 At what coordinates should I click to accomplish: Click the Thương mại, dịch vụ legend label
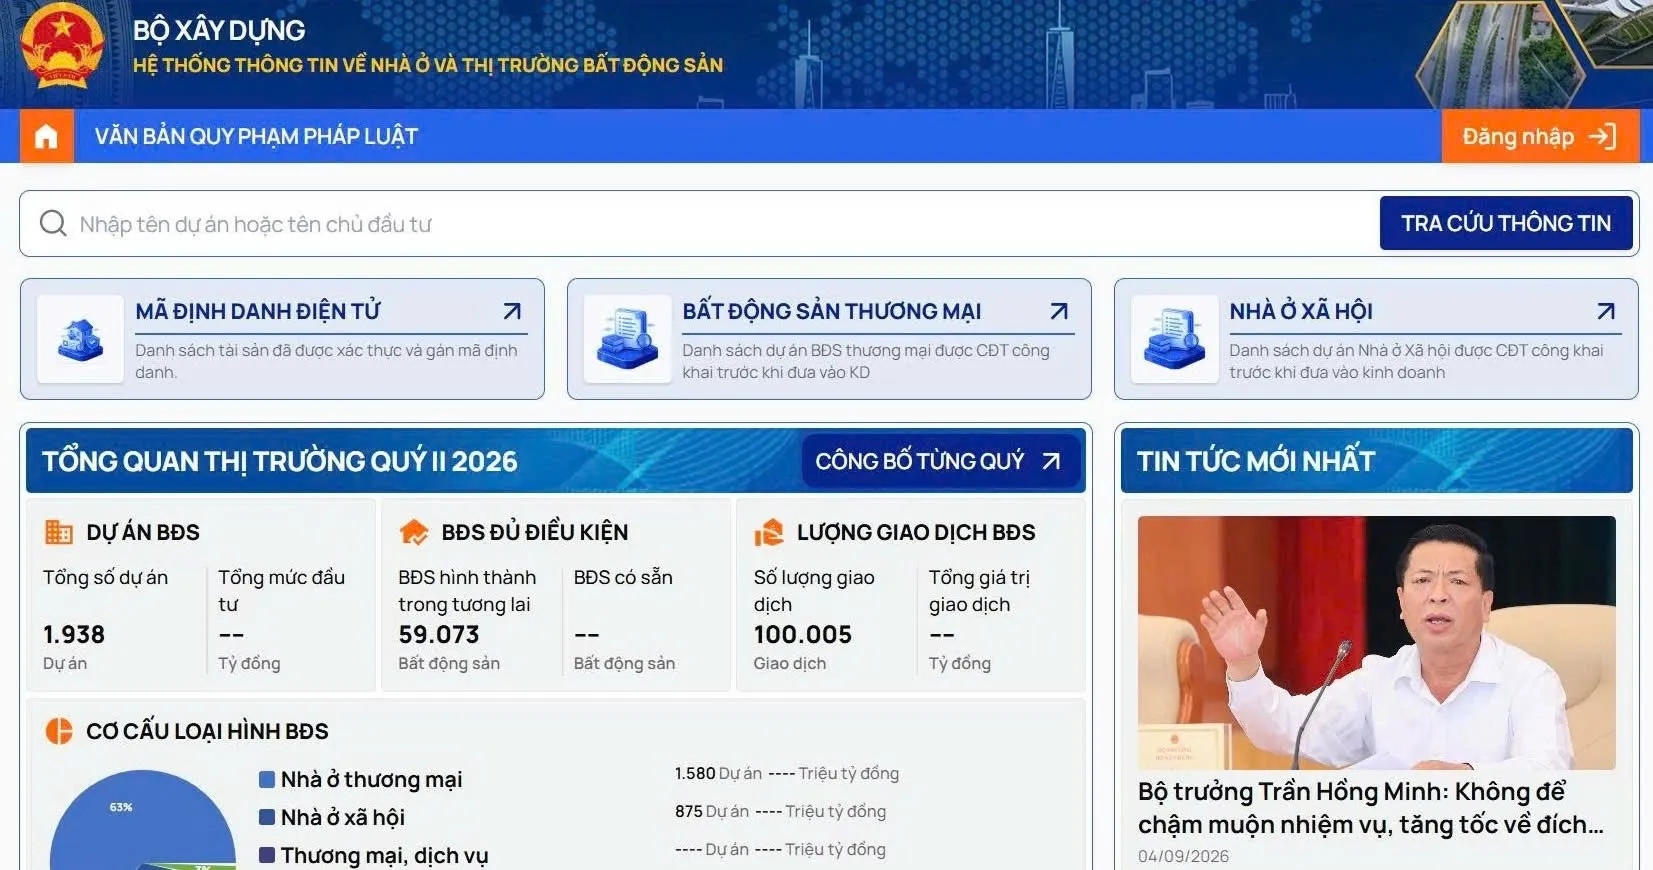[x=384, y=856]
